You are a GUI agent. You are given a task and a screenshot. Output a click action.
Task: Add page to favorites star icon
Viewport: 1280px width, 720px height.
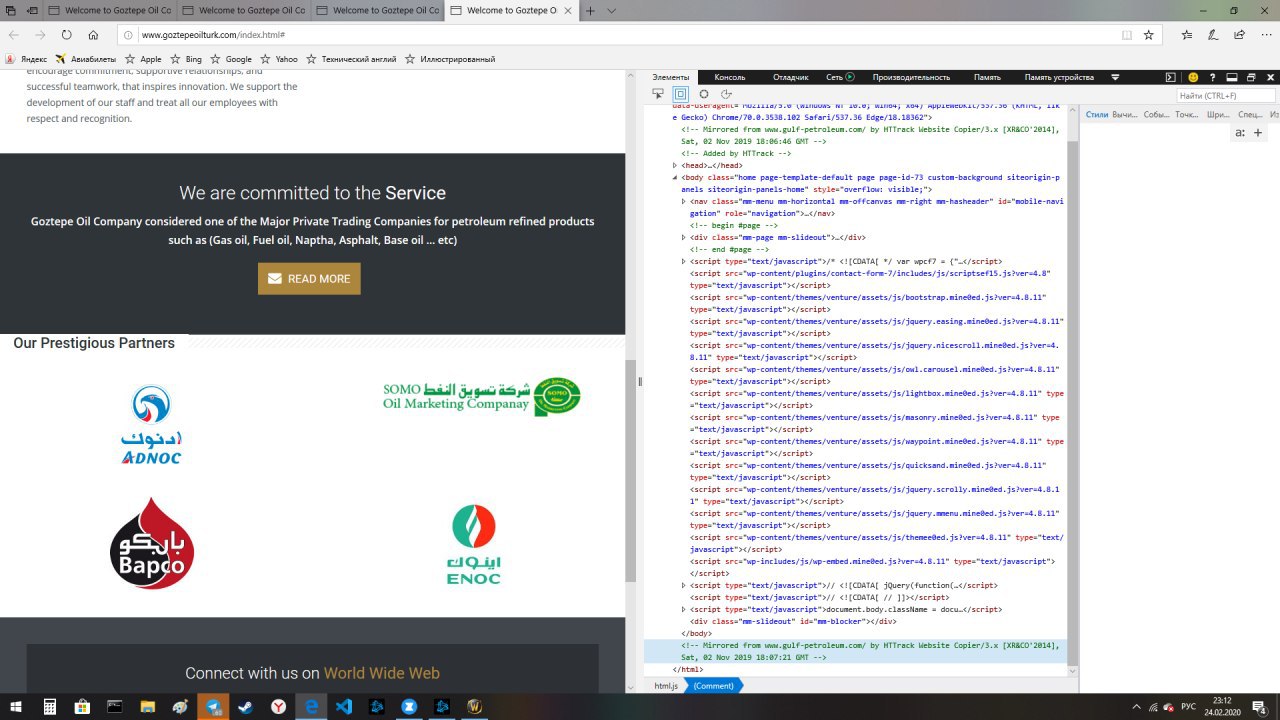point(1148,34)
